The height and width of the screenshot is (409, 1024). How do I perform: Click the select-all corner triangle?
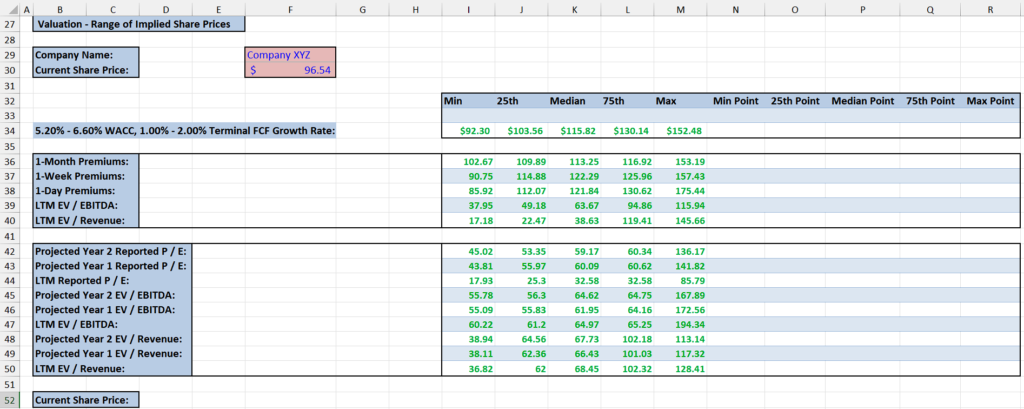point(10,9)
